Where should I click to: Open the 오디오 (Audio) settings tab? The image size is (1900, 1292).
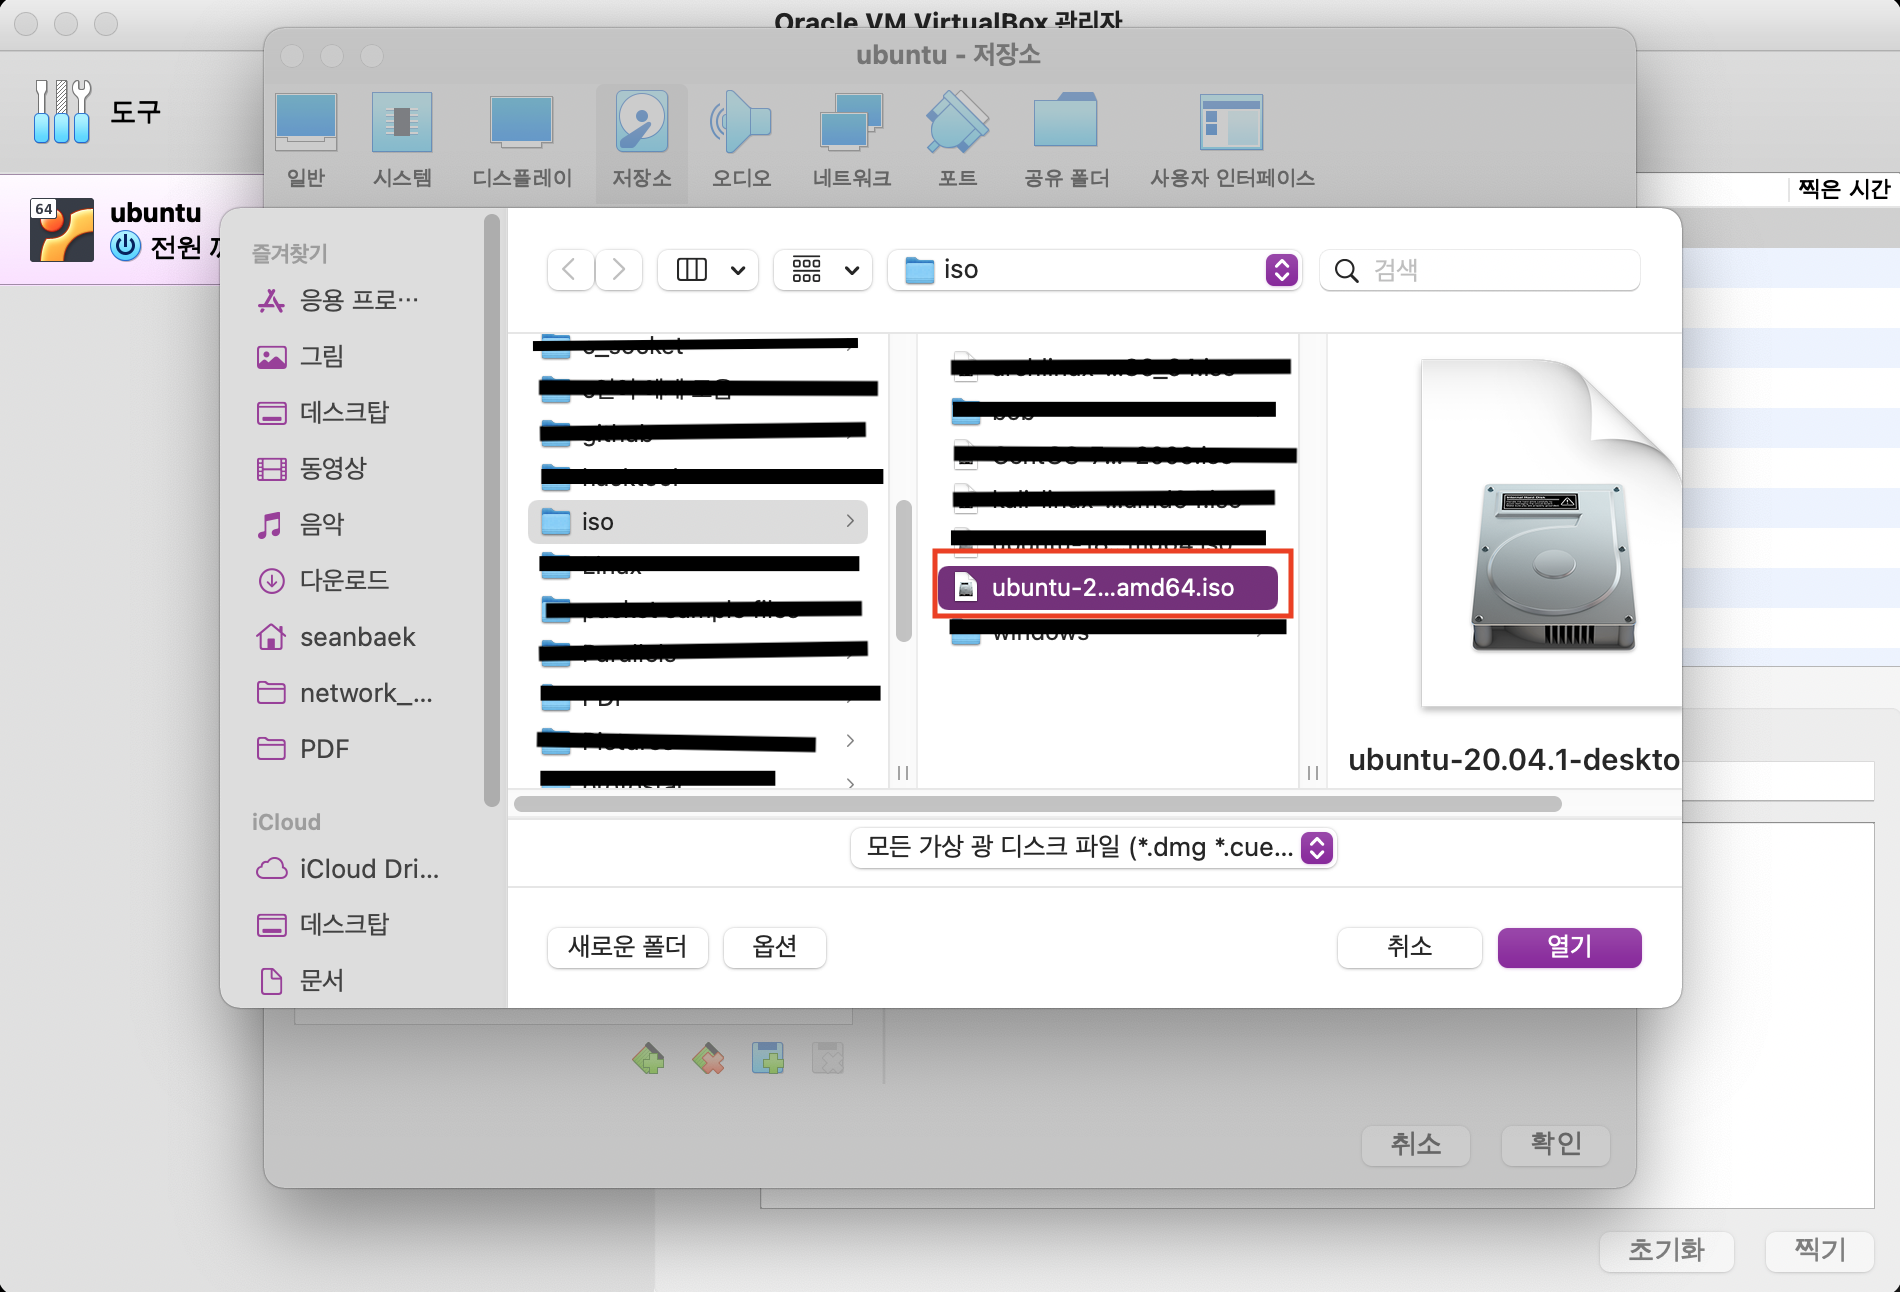pos(741,140)
